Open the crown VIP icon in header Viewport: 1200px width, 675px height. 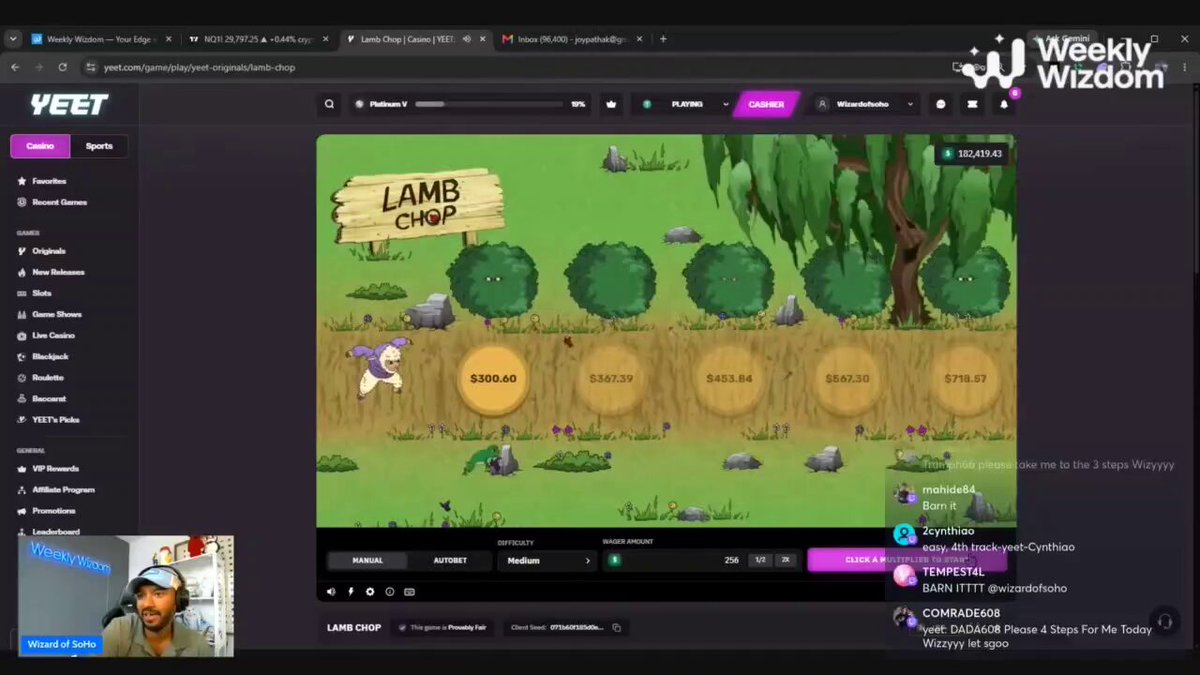[611, 104]
